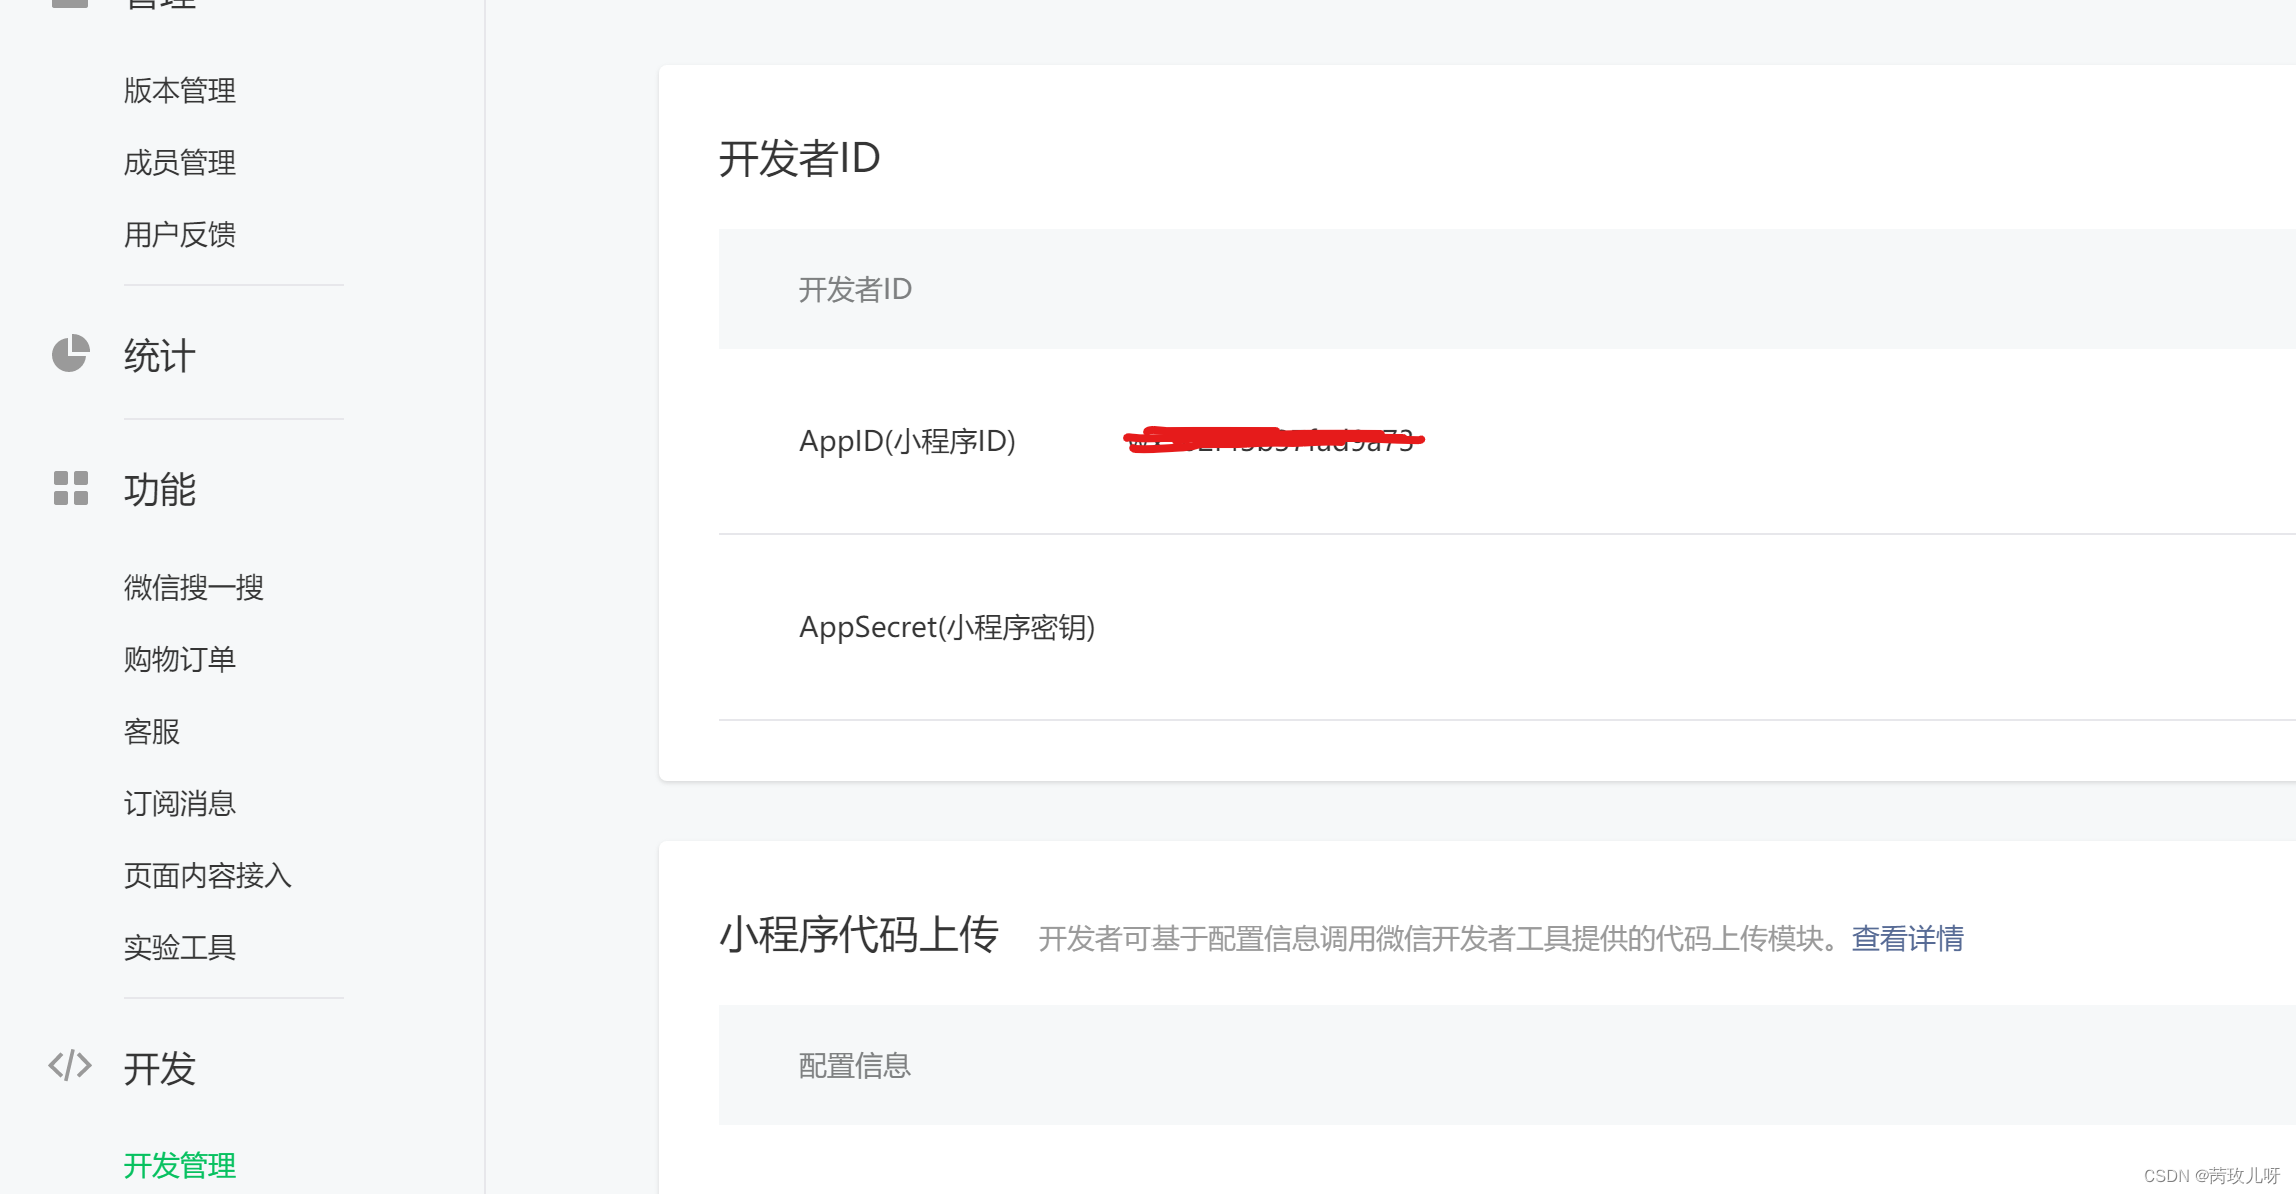2296x1194 pixels.
Task: Open 页面内容接入 in the sidebar
Action: coord(208,876)
